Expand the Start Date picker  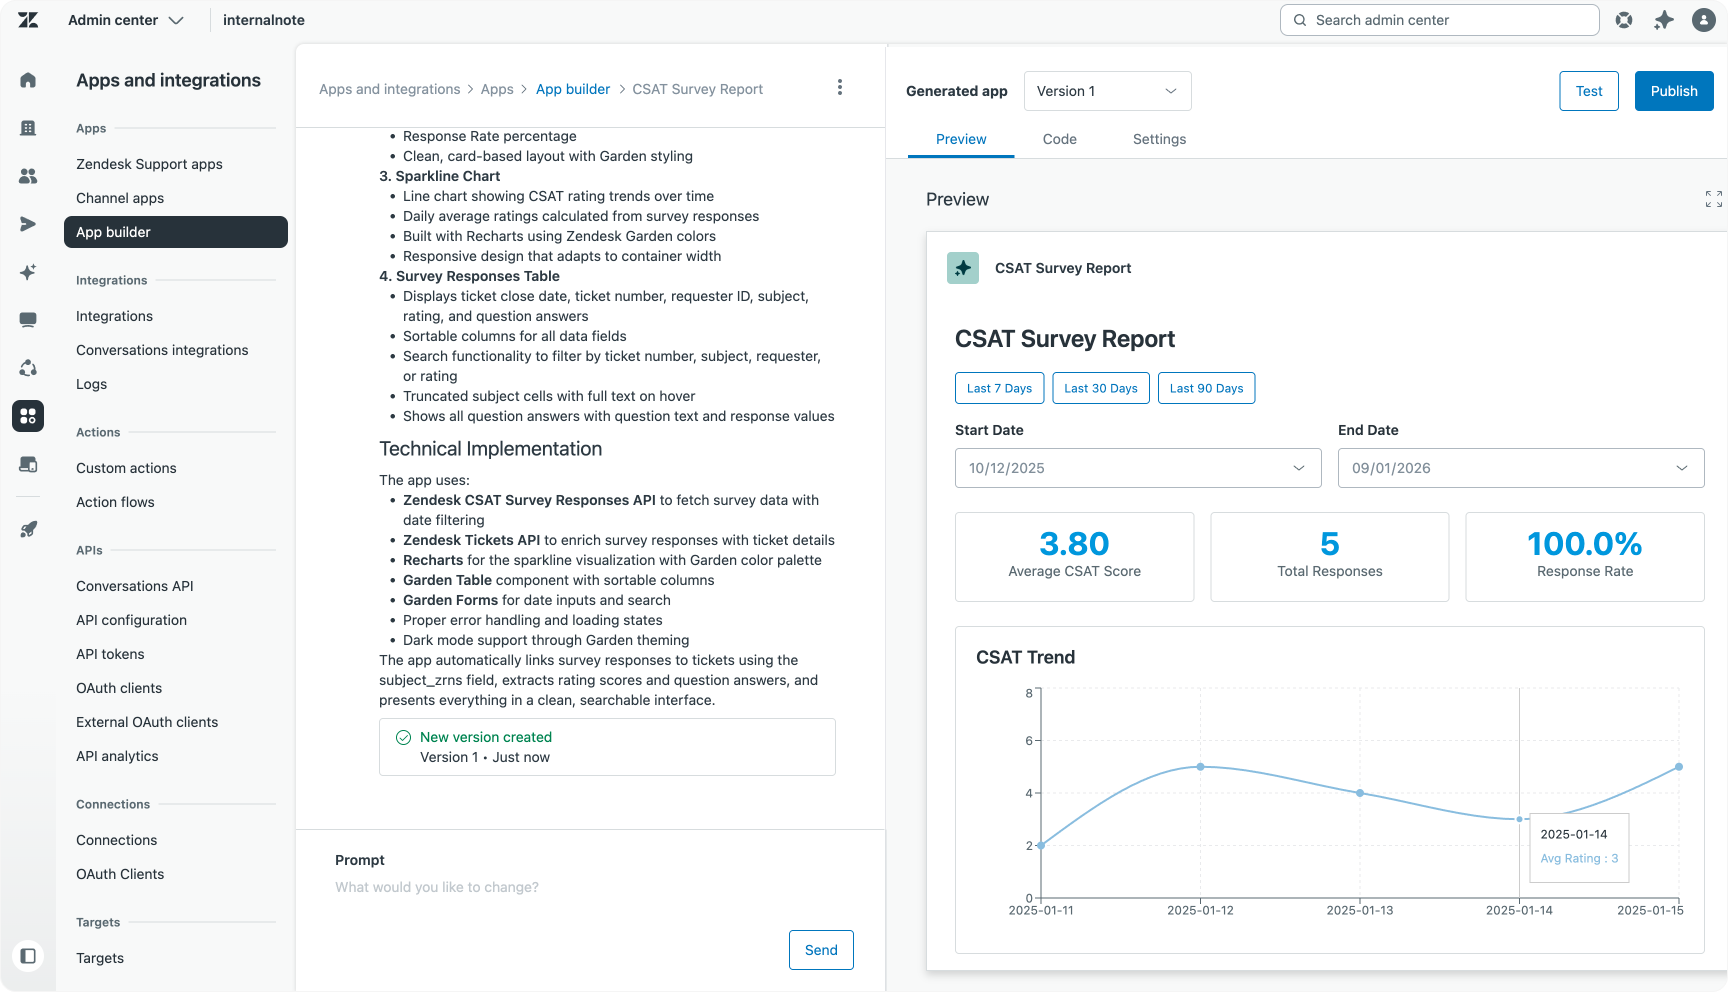pyautogui.click(x=1138, y=468)
